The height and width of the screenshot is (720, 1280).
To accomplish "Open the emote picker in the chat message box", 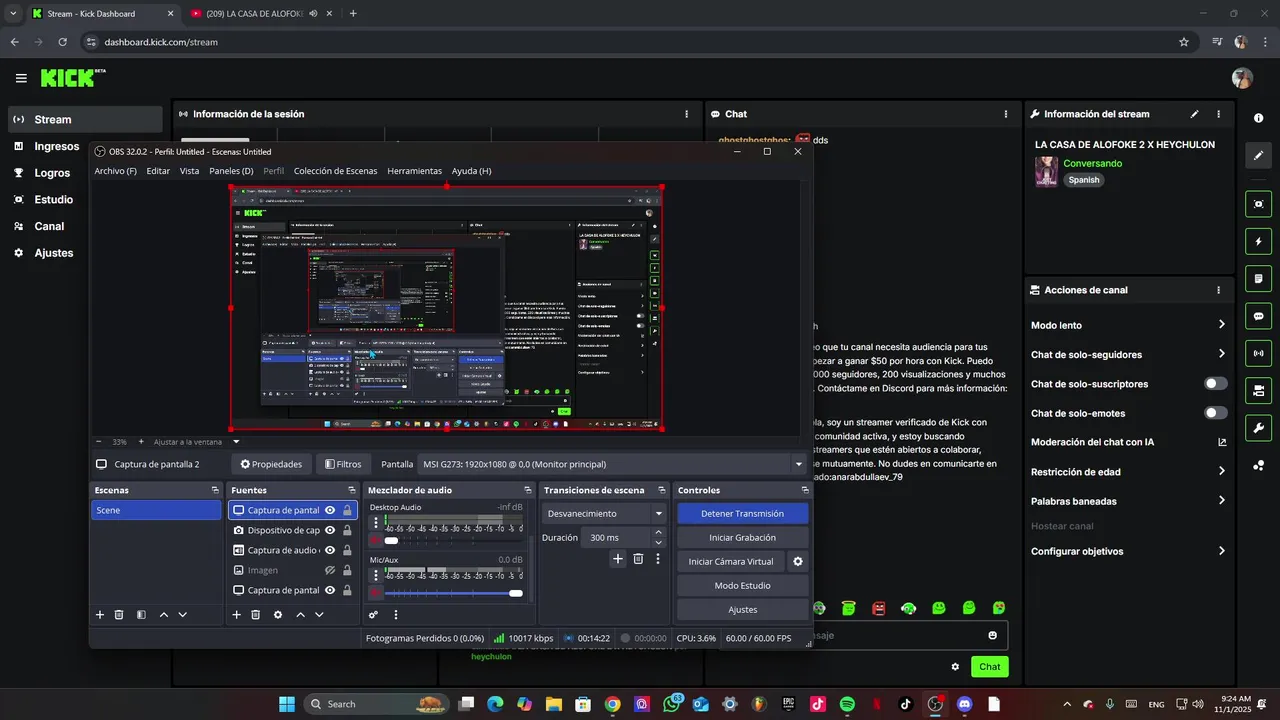I will (x=992, y=635).
